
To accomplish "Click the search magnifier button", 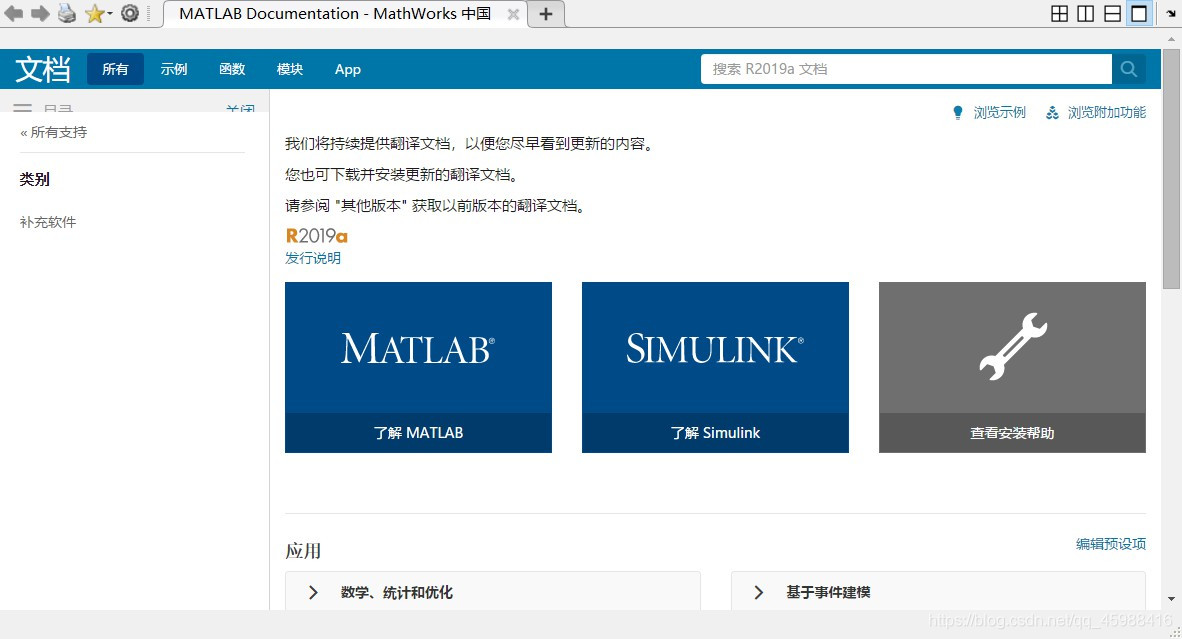I will 1128,69.
